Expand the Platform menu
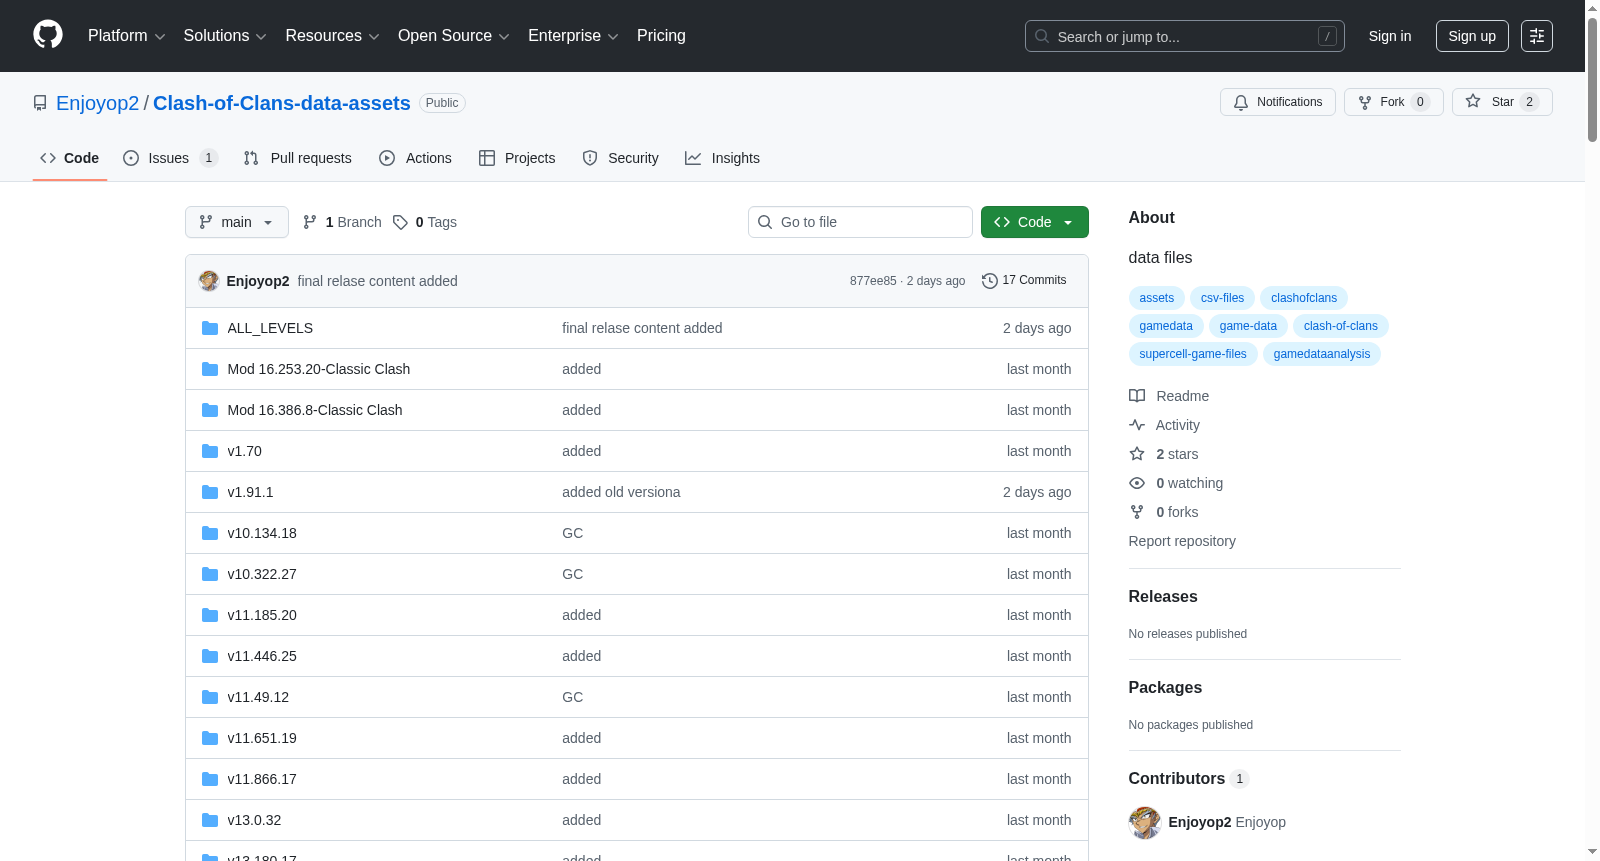This screenshot has height=861, width=1600. [126, 36]
